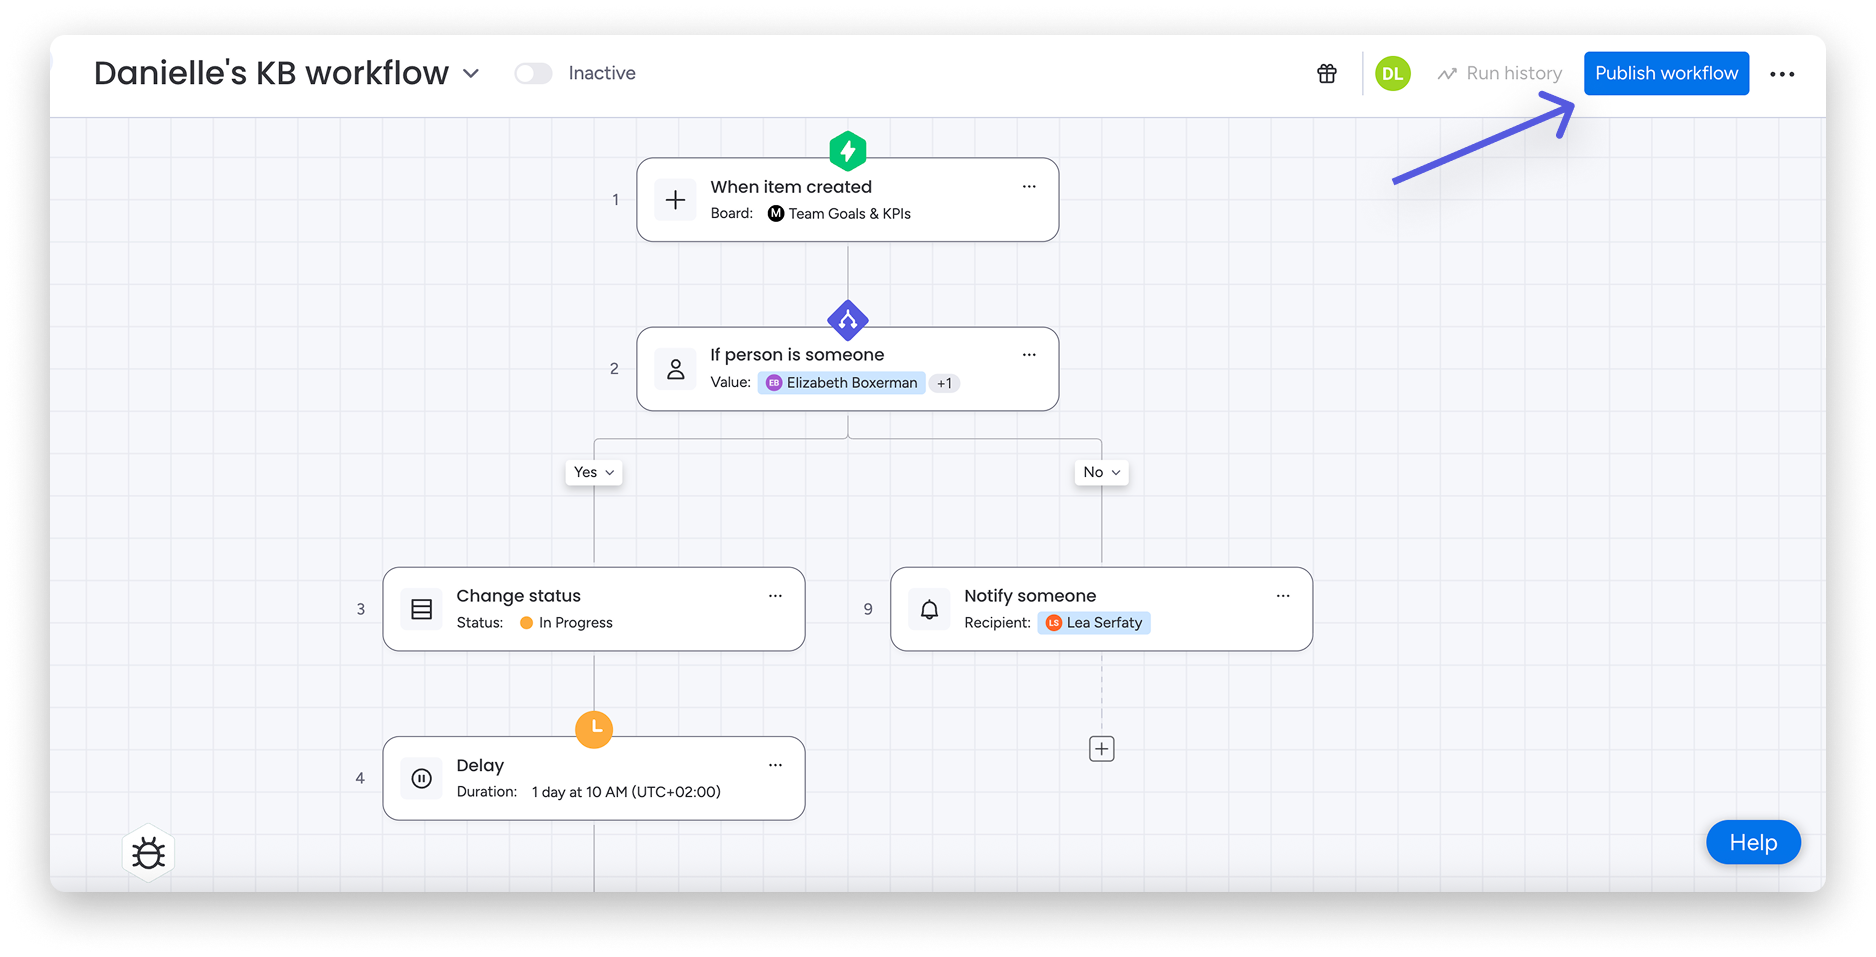Open the No branch dropdown
Screen dimensions: 1876x957
tap(1101, 472)
